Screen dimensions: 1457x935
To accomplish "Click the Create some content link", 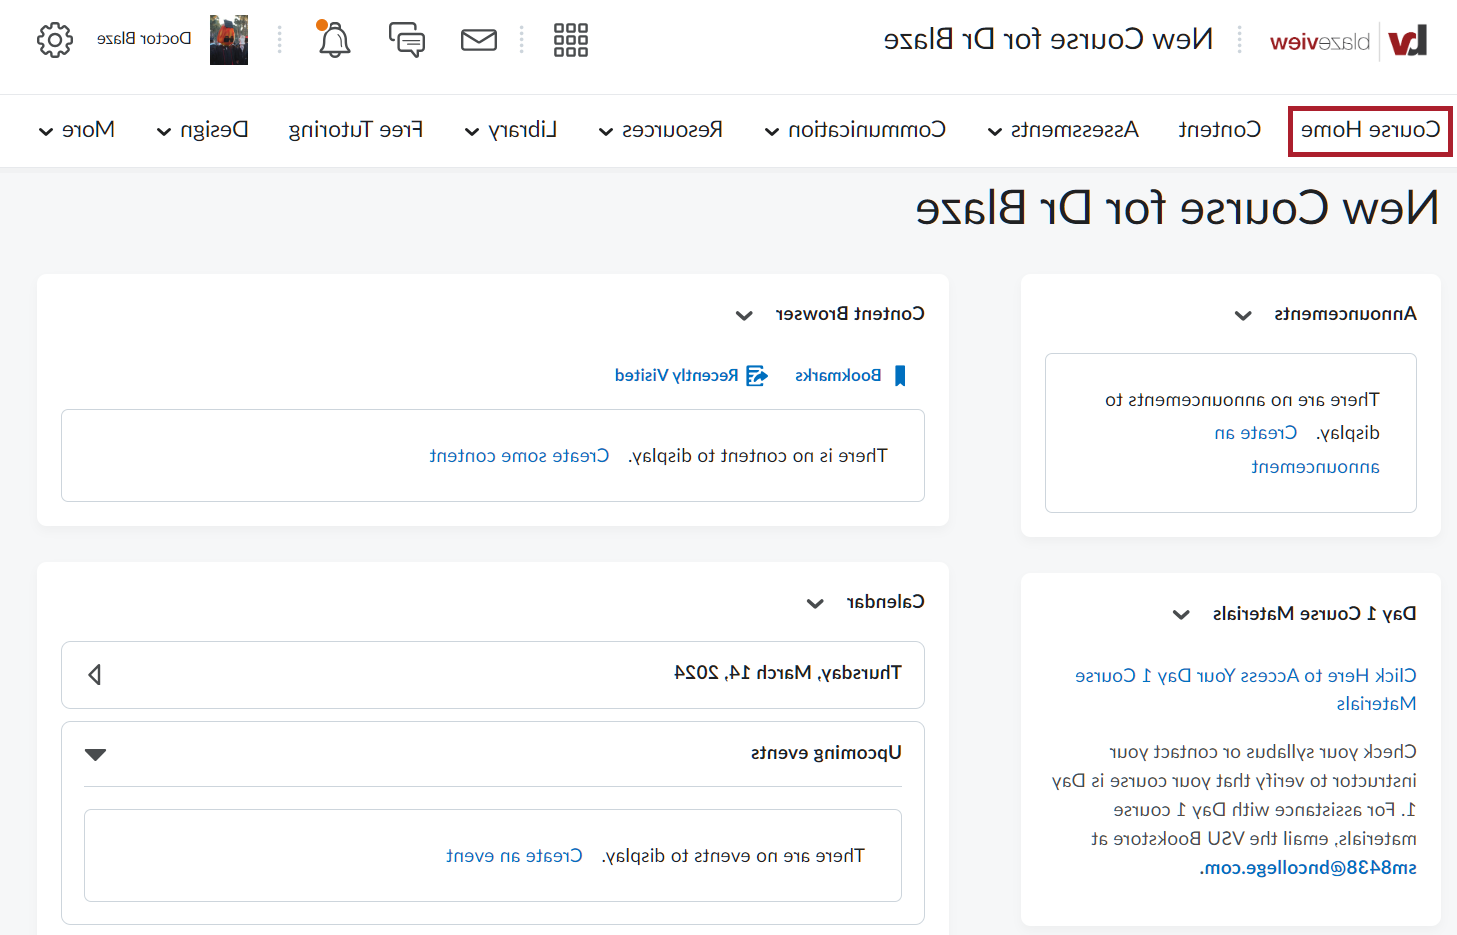I will click(x=519, y=456).
